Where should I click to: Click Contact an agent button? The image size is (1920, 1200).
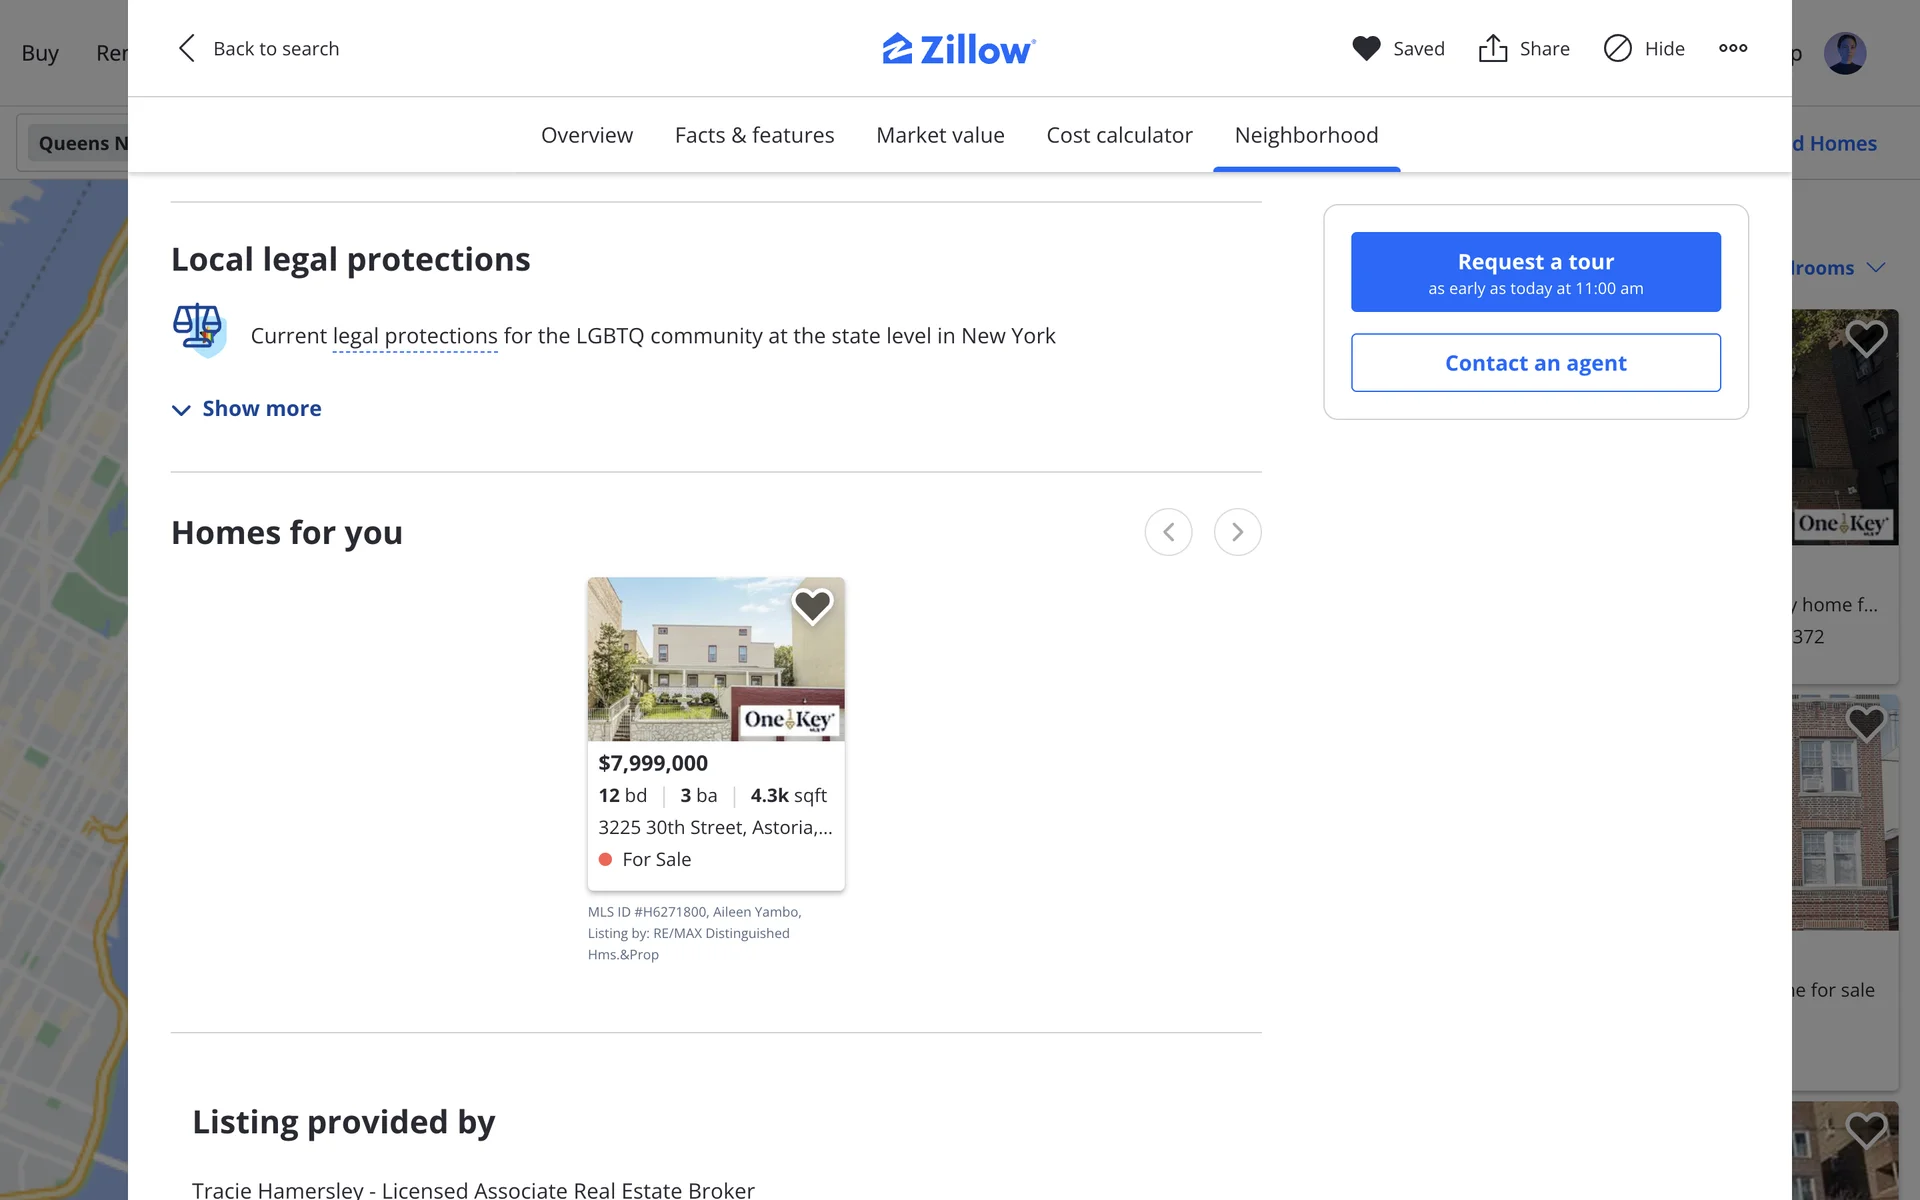[1535, 363]
